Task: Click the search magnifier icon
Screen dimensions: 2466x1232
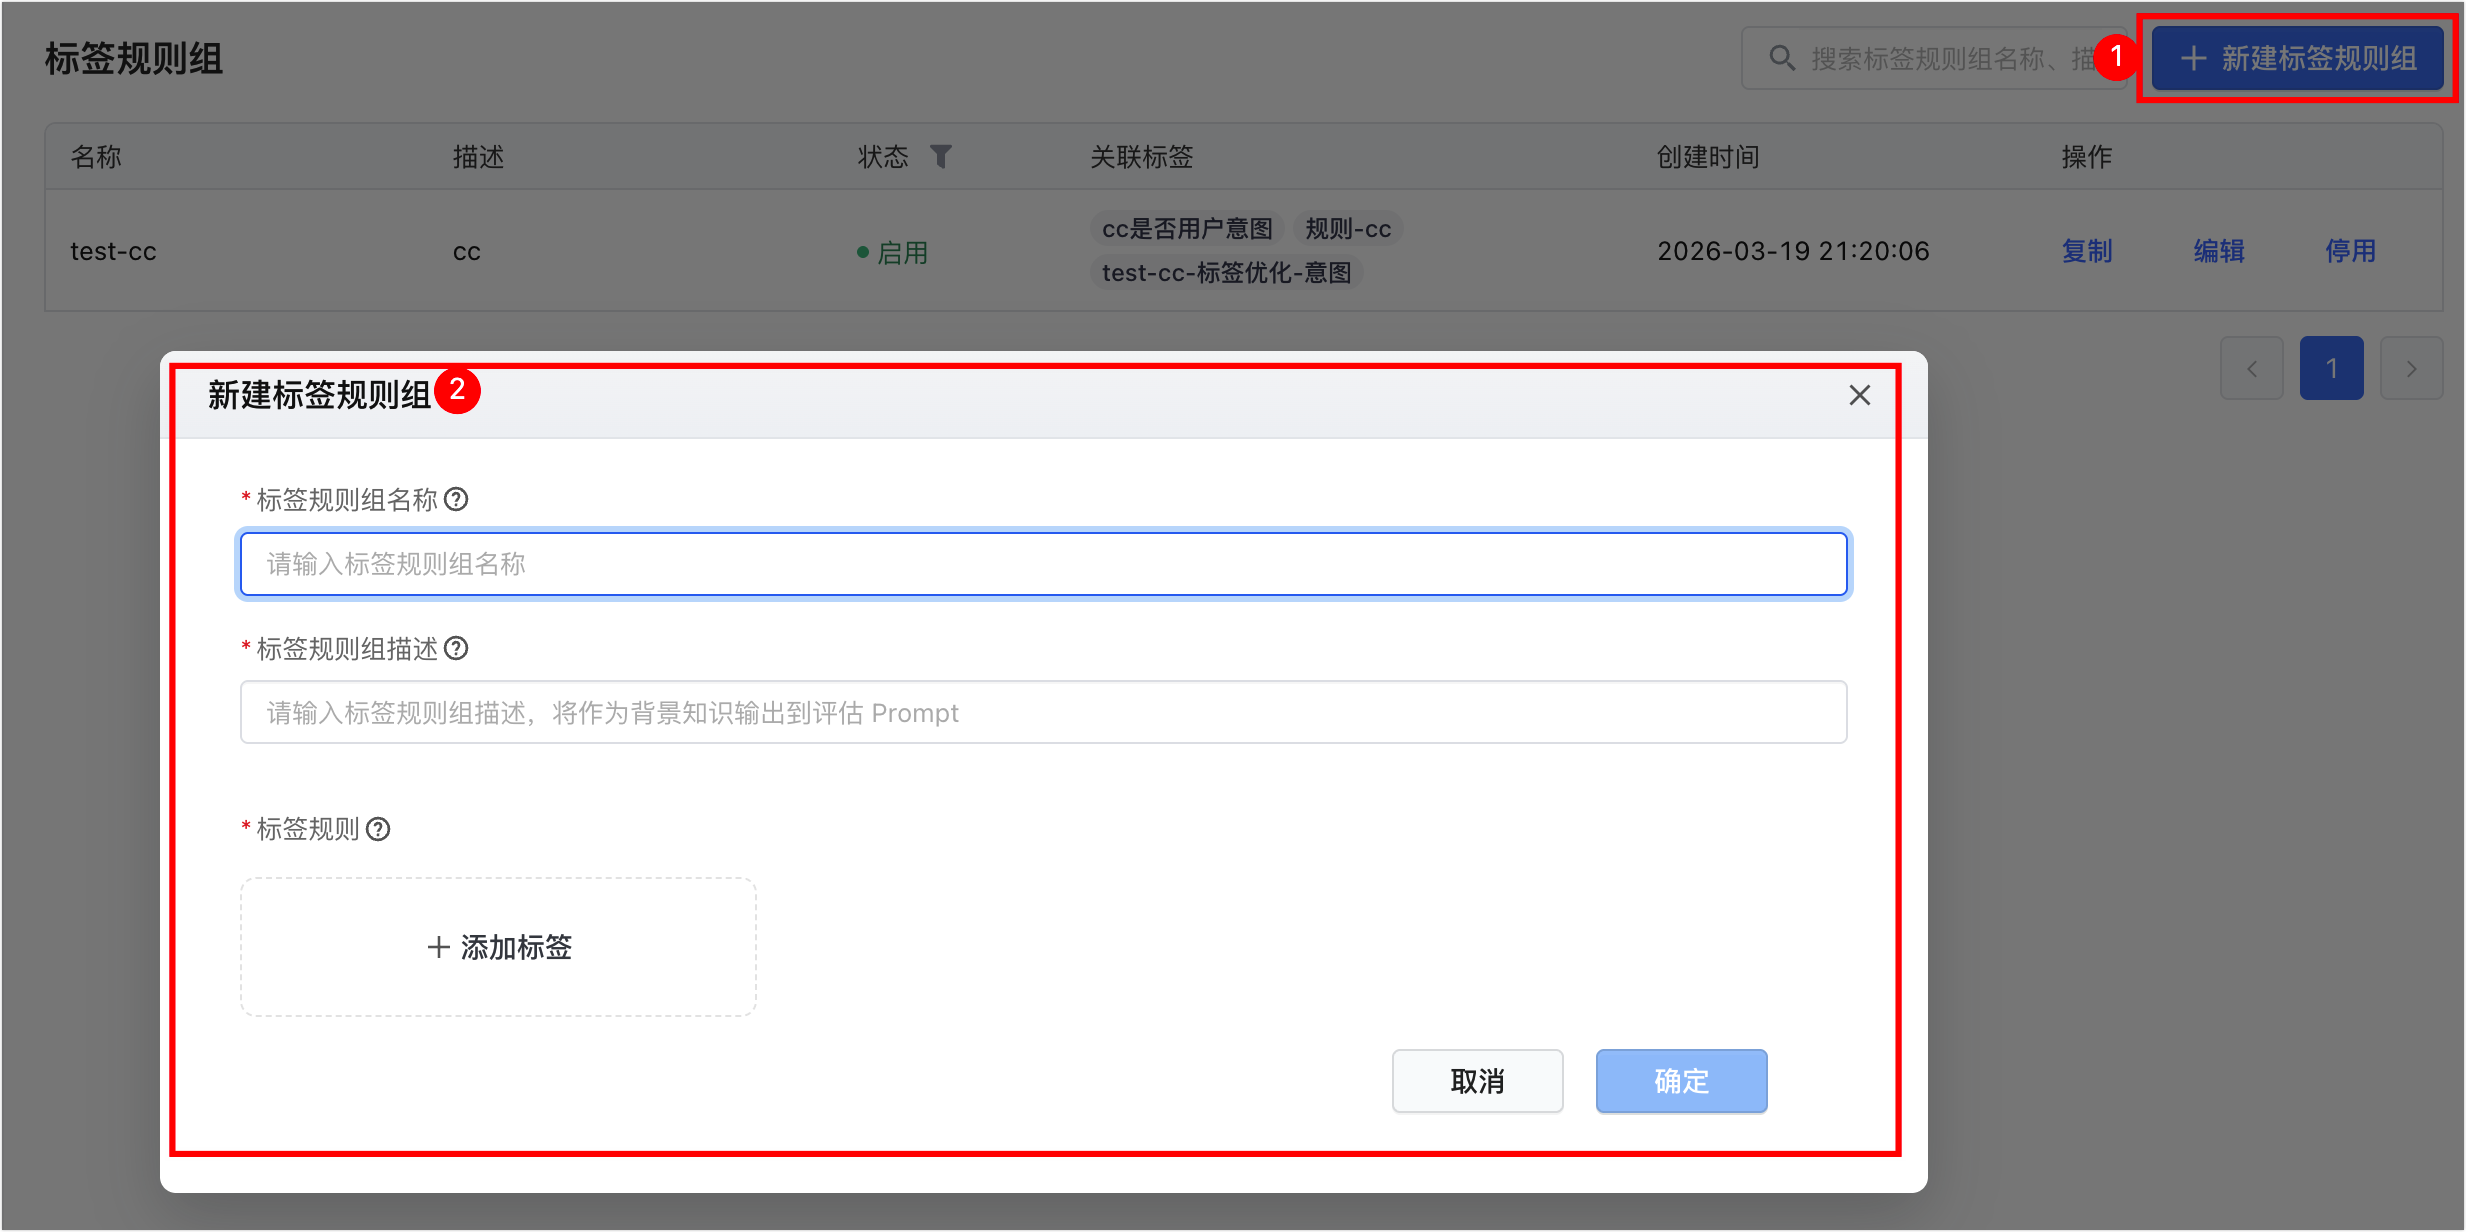Action: 1781,58
